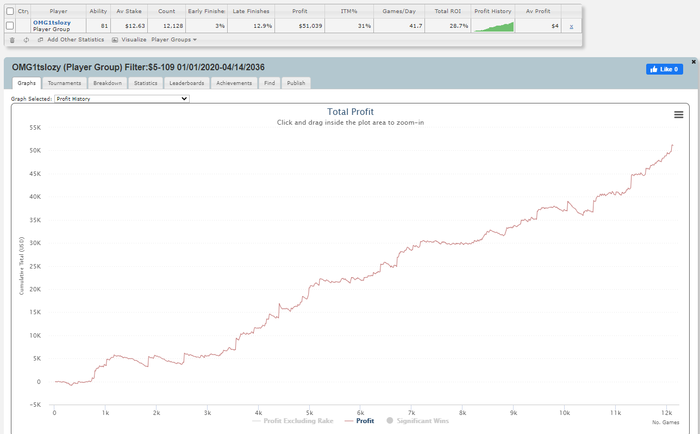The height and width of the screenshot is (434, 700).
Task: Click the refresh icon next to trash
Action: pos(26,40)
